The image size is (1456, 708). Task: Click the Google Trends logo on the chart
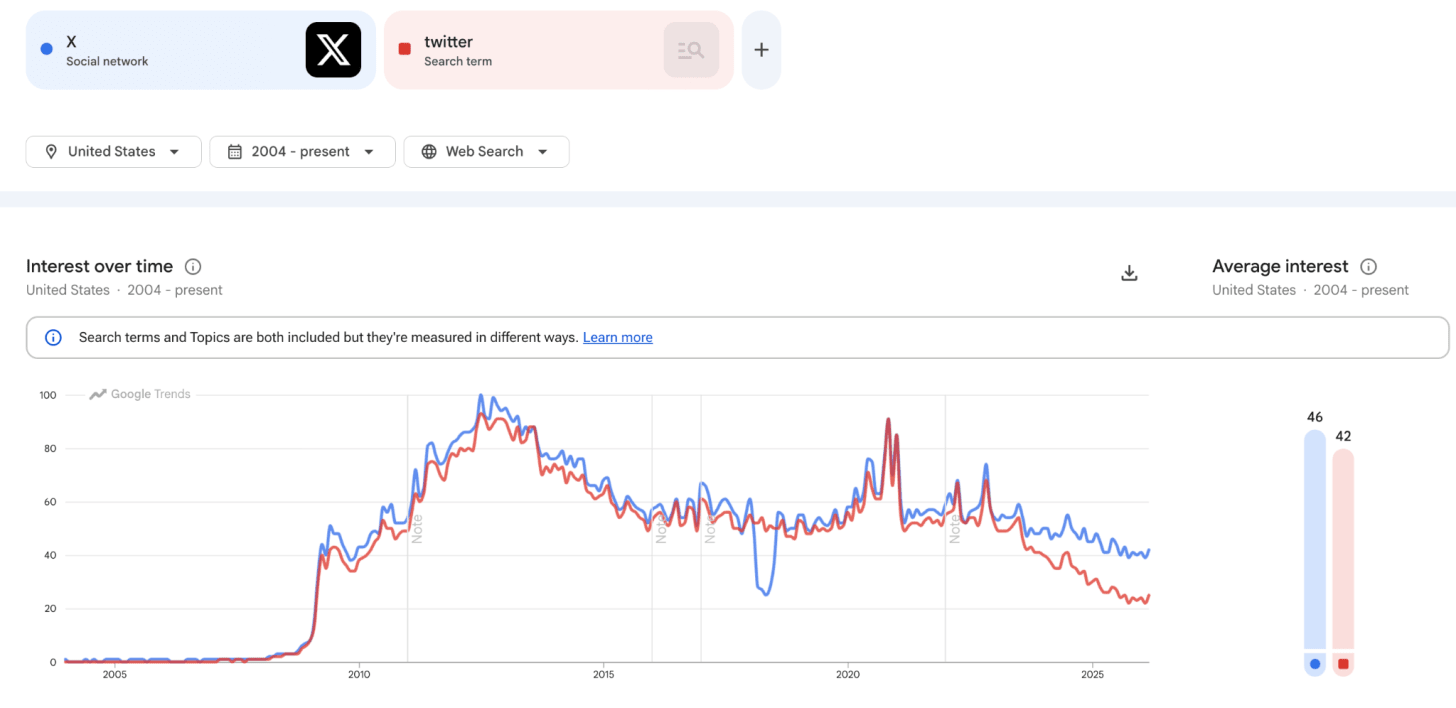tap(140, 394)
